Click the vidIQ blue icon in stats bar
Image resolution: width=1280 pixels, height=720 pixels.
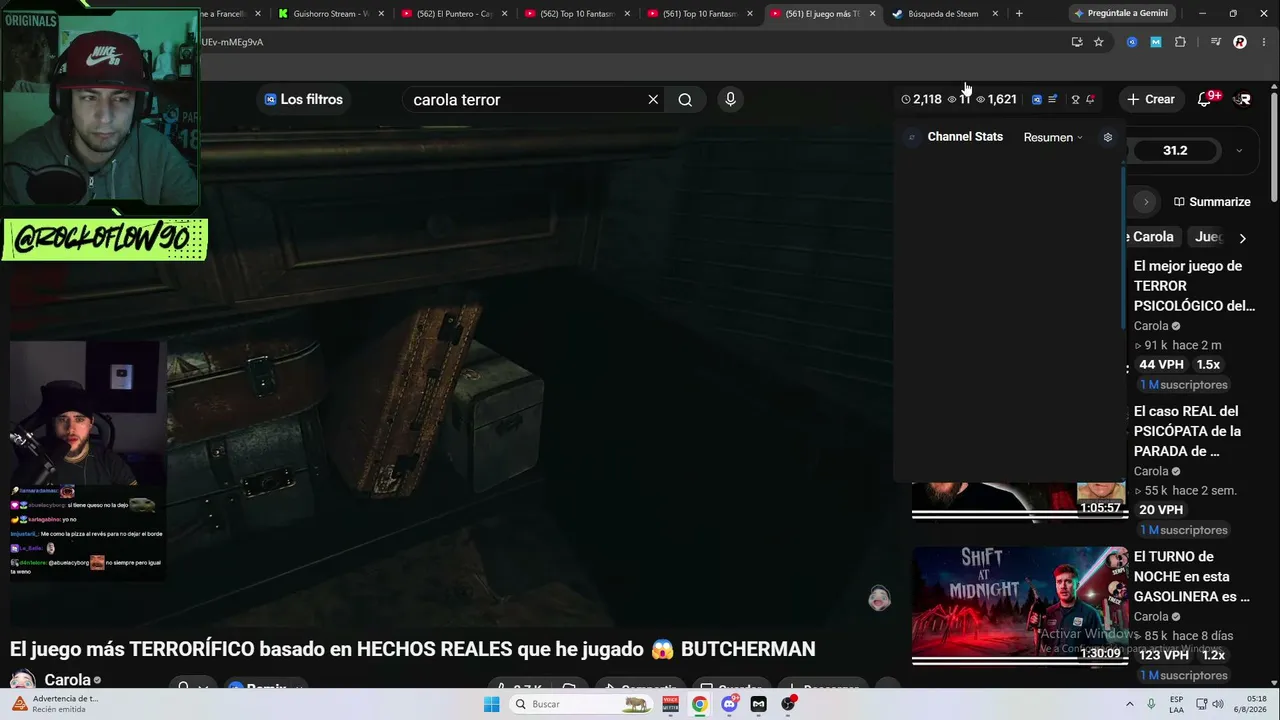tap(1037, 99)
